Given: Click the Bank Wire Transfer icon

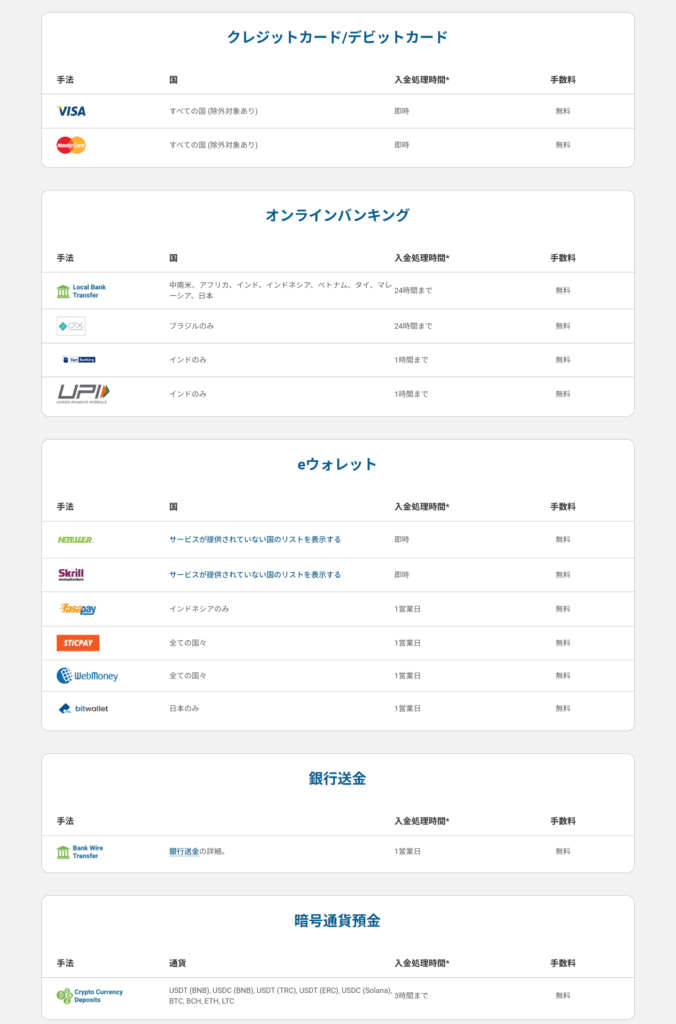Looking at the screenshot, I should click(x=81, y=852).
